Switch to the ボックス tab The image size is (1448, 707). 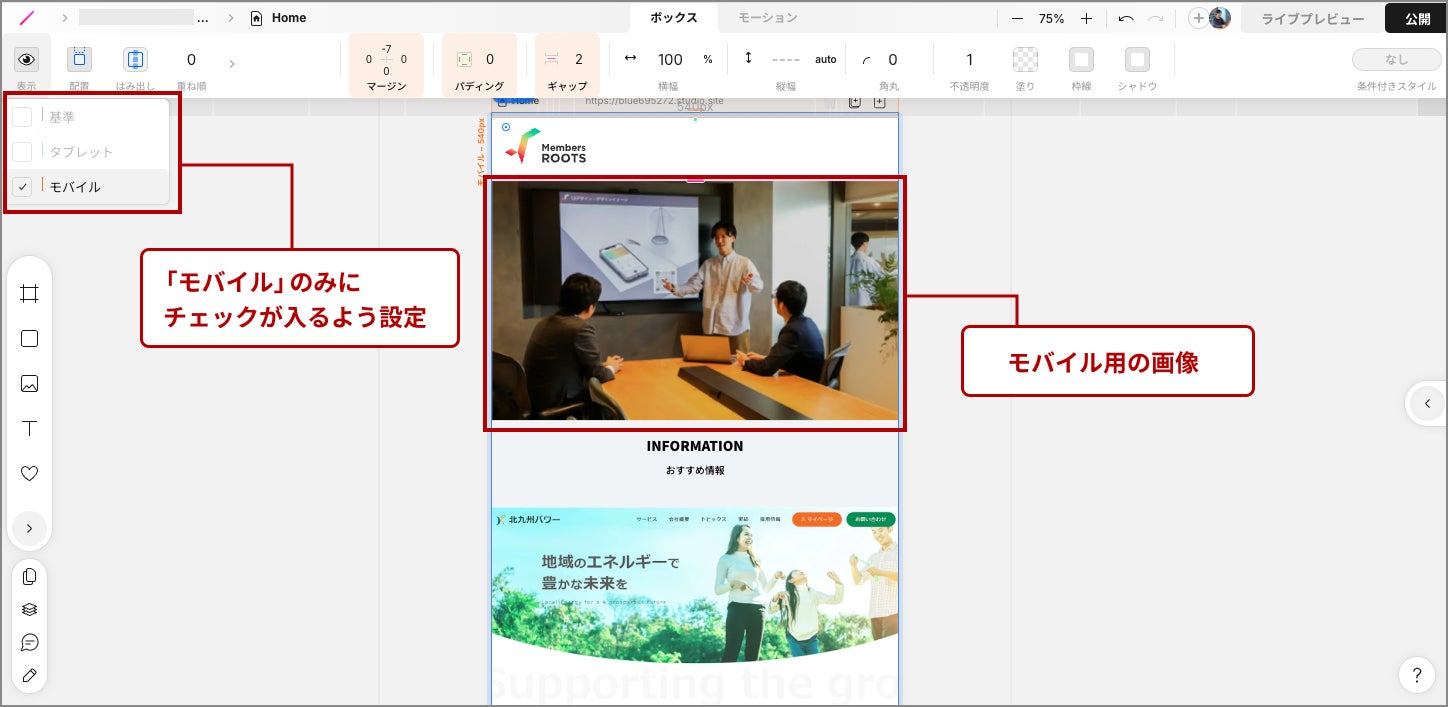[674, 18]
